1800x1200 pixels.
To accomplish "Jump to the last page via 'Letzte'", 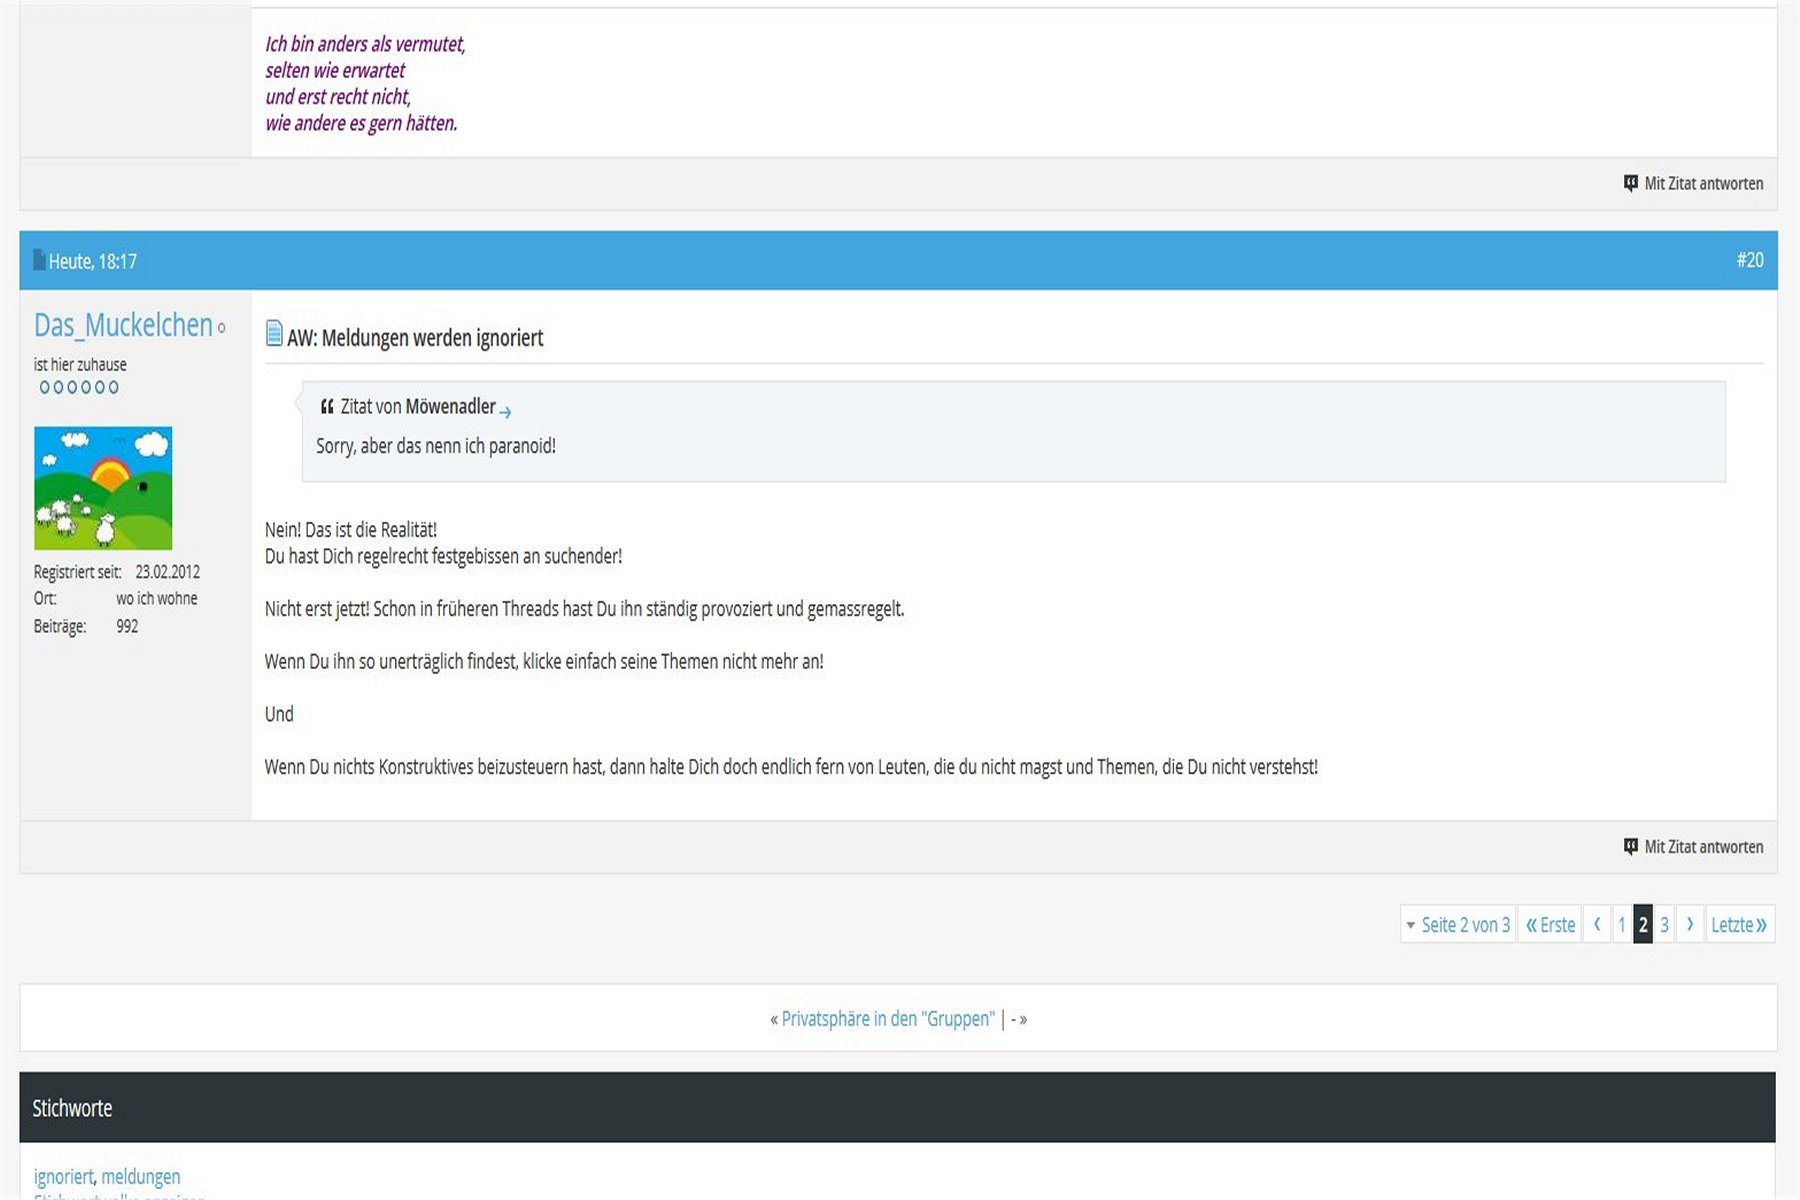I will tap(1738, 924).
